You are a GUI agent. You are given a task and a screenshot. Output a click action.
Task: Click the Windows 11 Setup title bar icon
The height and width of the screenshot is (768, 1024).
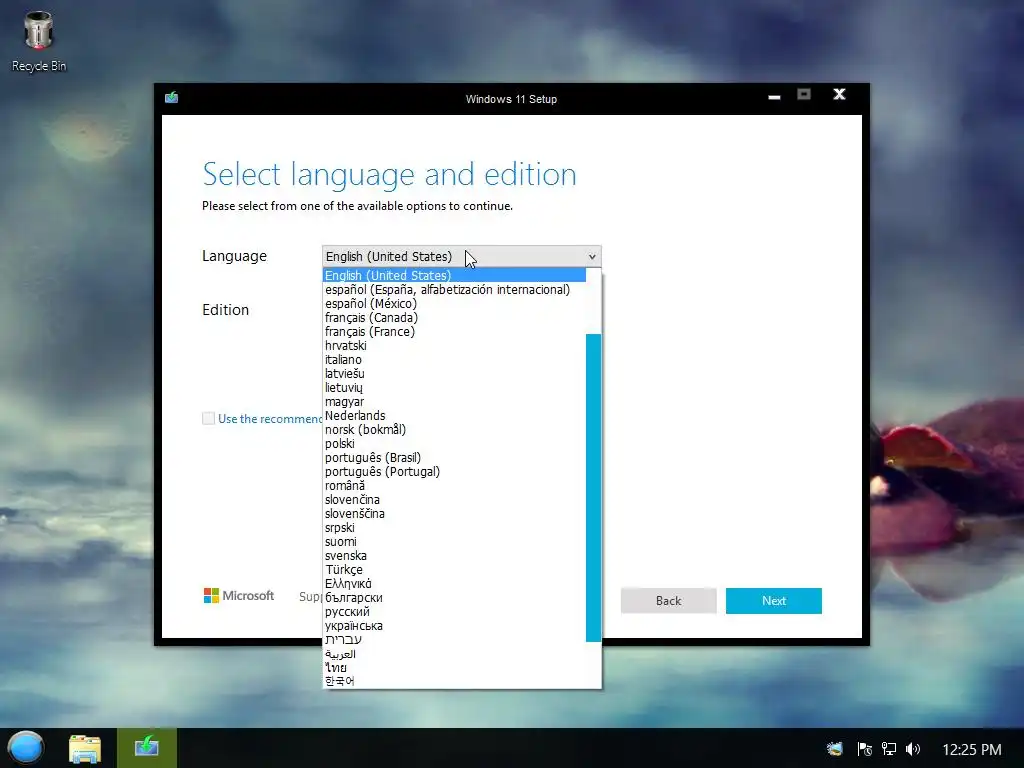click(x=172, y=98)
